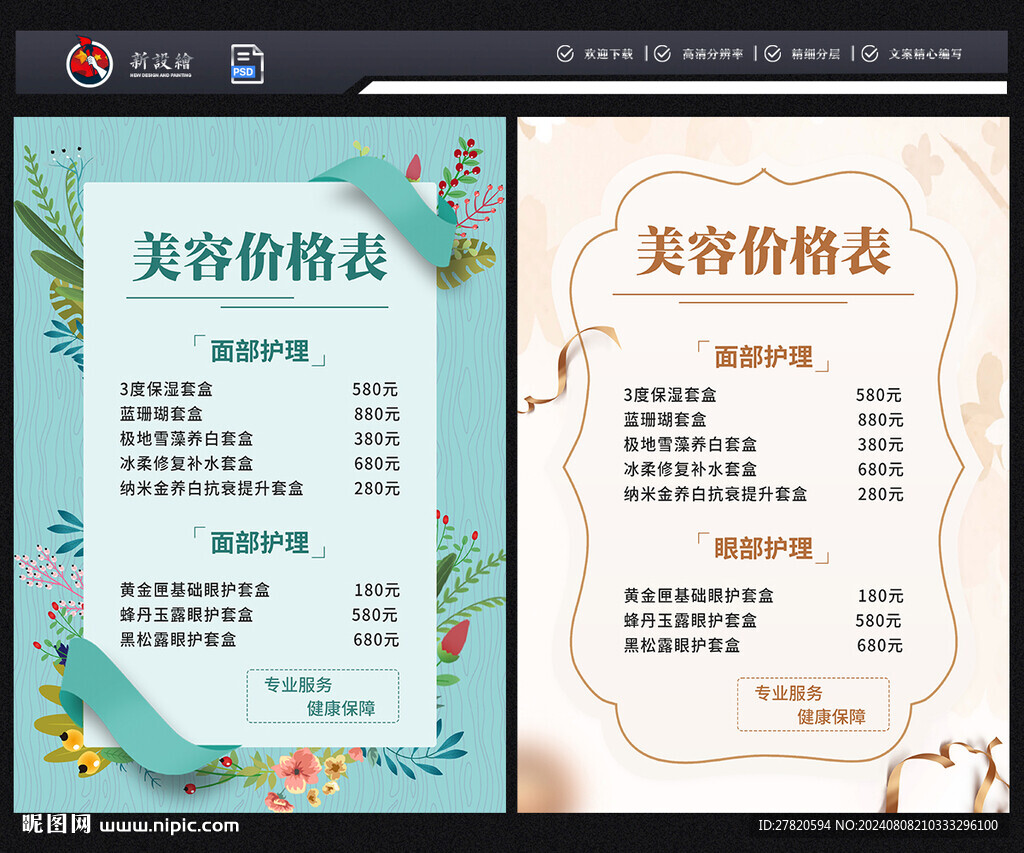
Task: Click 3度保湿套盒 in the orange poster
Action: click(x=670, y=395)
